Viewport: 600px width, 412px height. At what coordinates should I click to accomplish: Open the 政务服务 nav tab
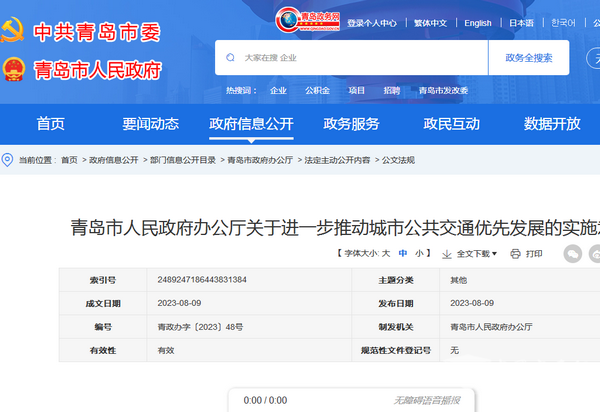coord(351,124)
